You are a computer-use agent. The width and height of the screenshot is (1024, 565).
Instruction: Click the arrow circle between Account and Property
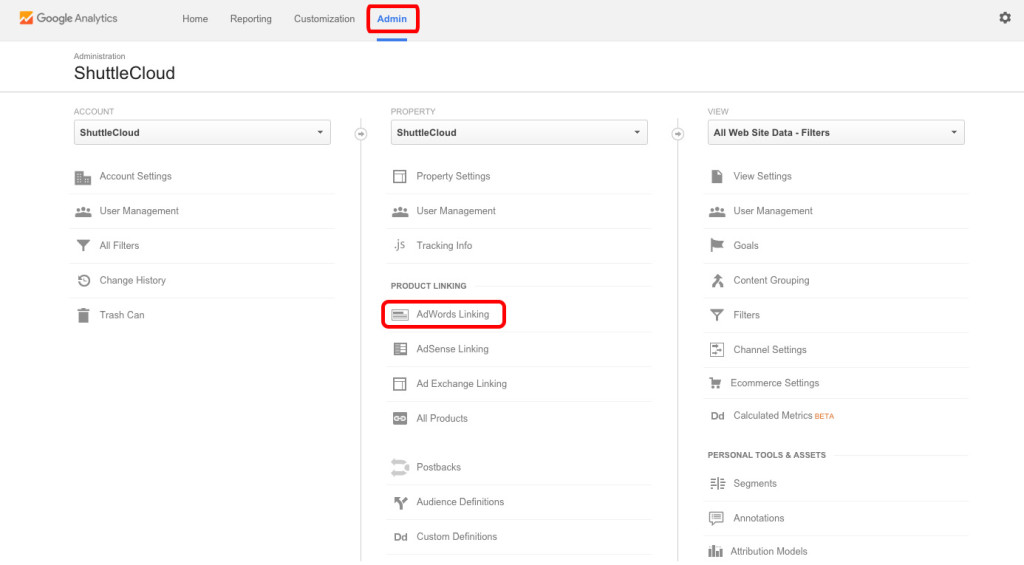[360, 134]
